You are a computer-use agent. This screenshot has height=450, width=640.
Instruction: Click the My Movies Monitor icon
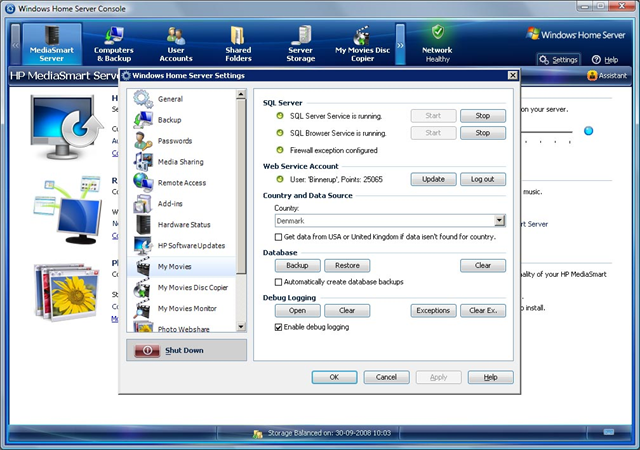point(143,308)
